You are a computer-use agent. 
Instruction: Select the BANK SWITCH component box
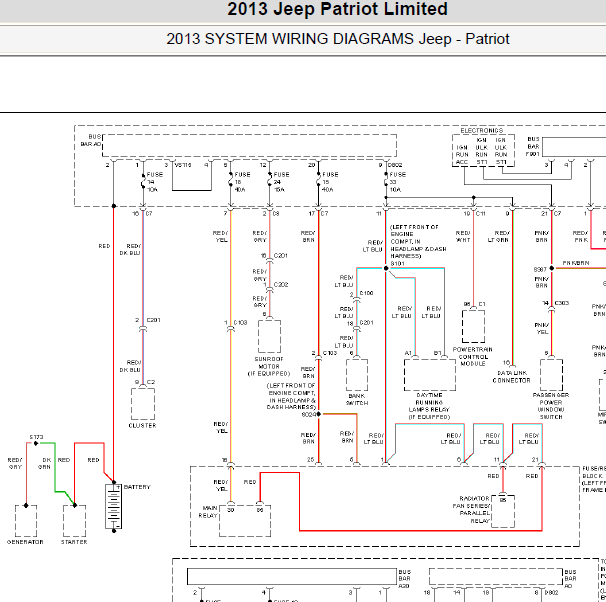pos(357,375)
